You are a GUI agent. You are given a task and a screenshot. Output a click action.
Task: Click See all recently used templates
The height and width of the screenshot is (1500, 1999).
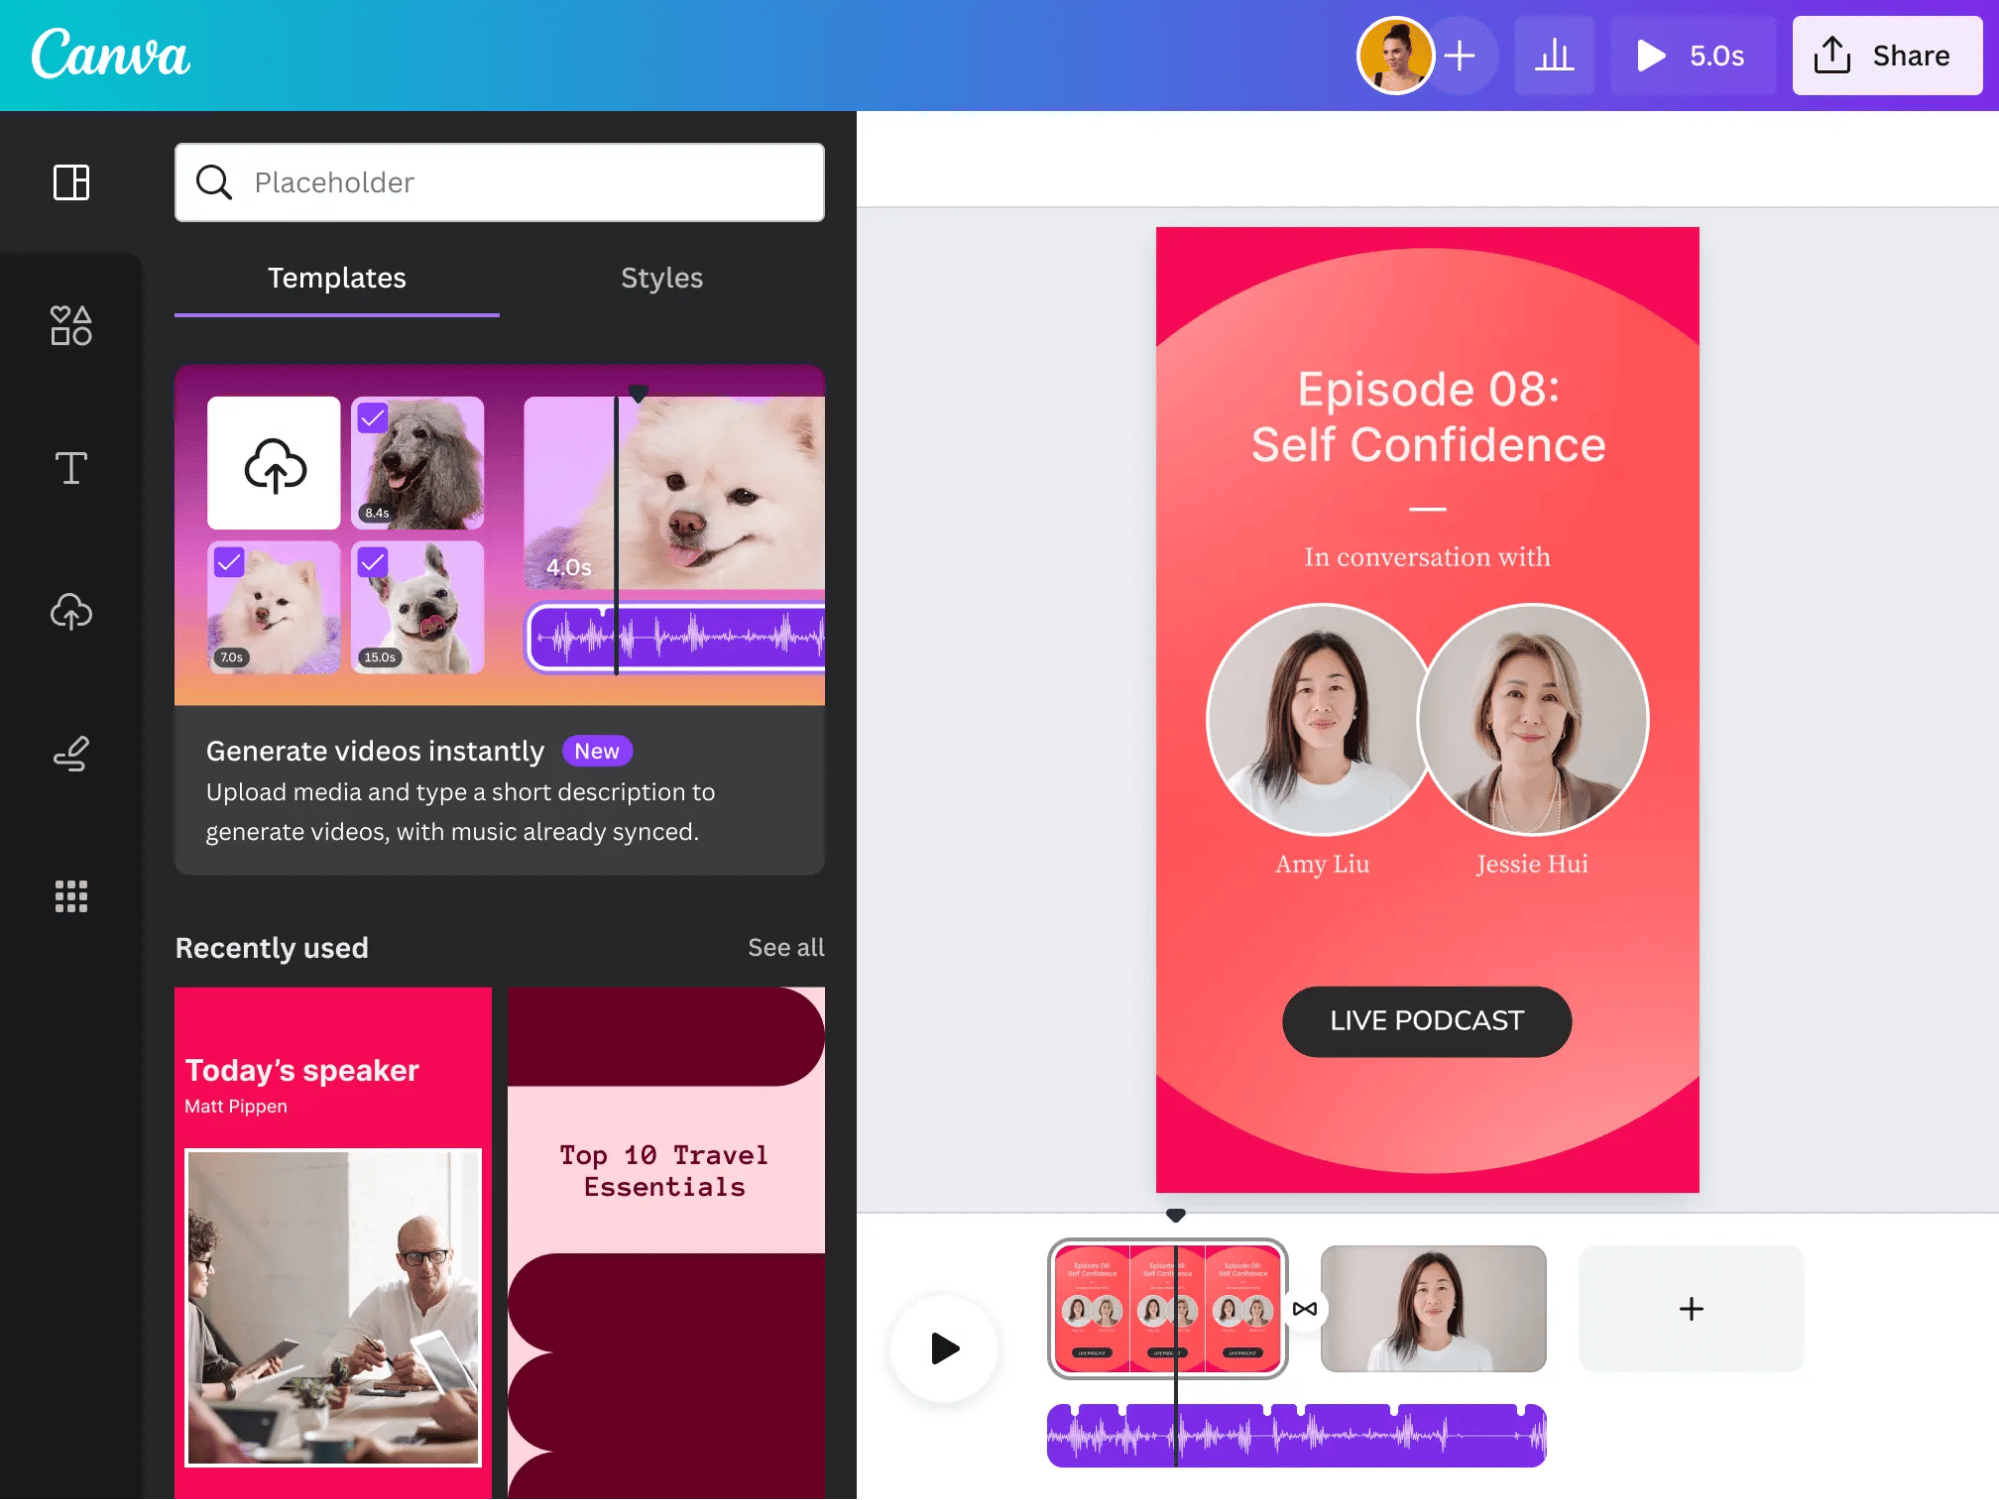click(786, 945)
